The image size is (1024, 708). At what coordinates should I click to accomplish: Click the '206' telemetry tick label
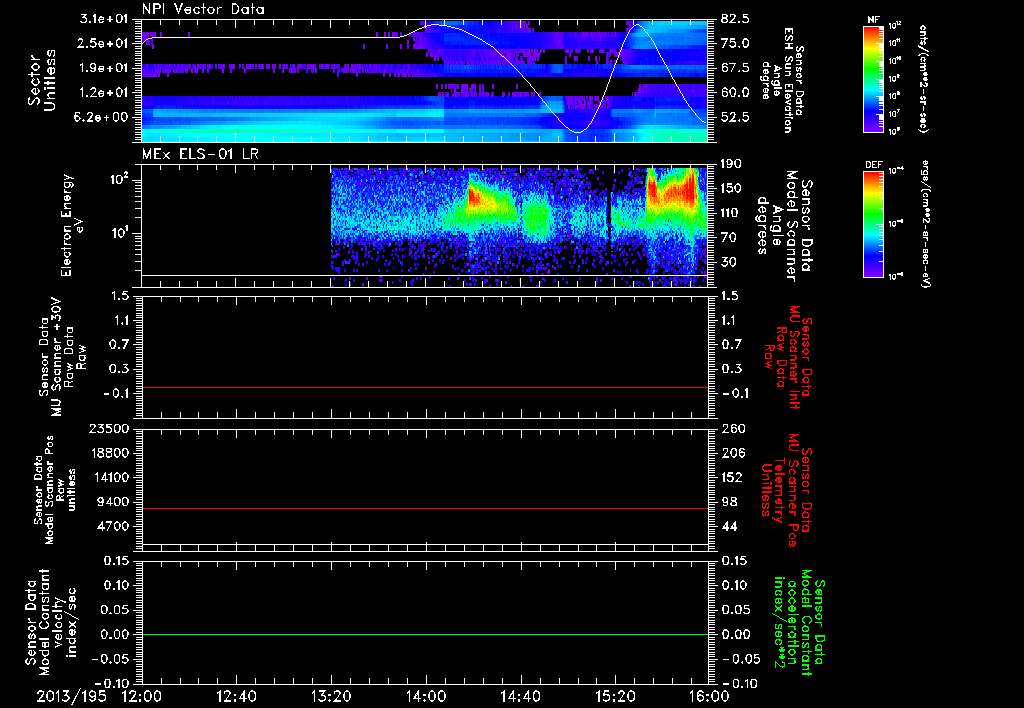[734, 453]
